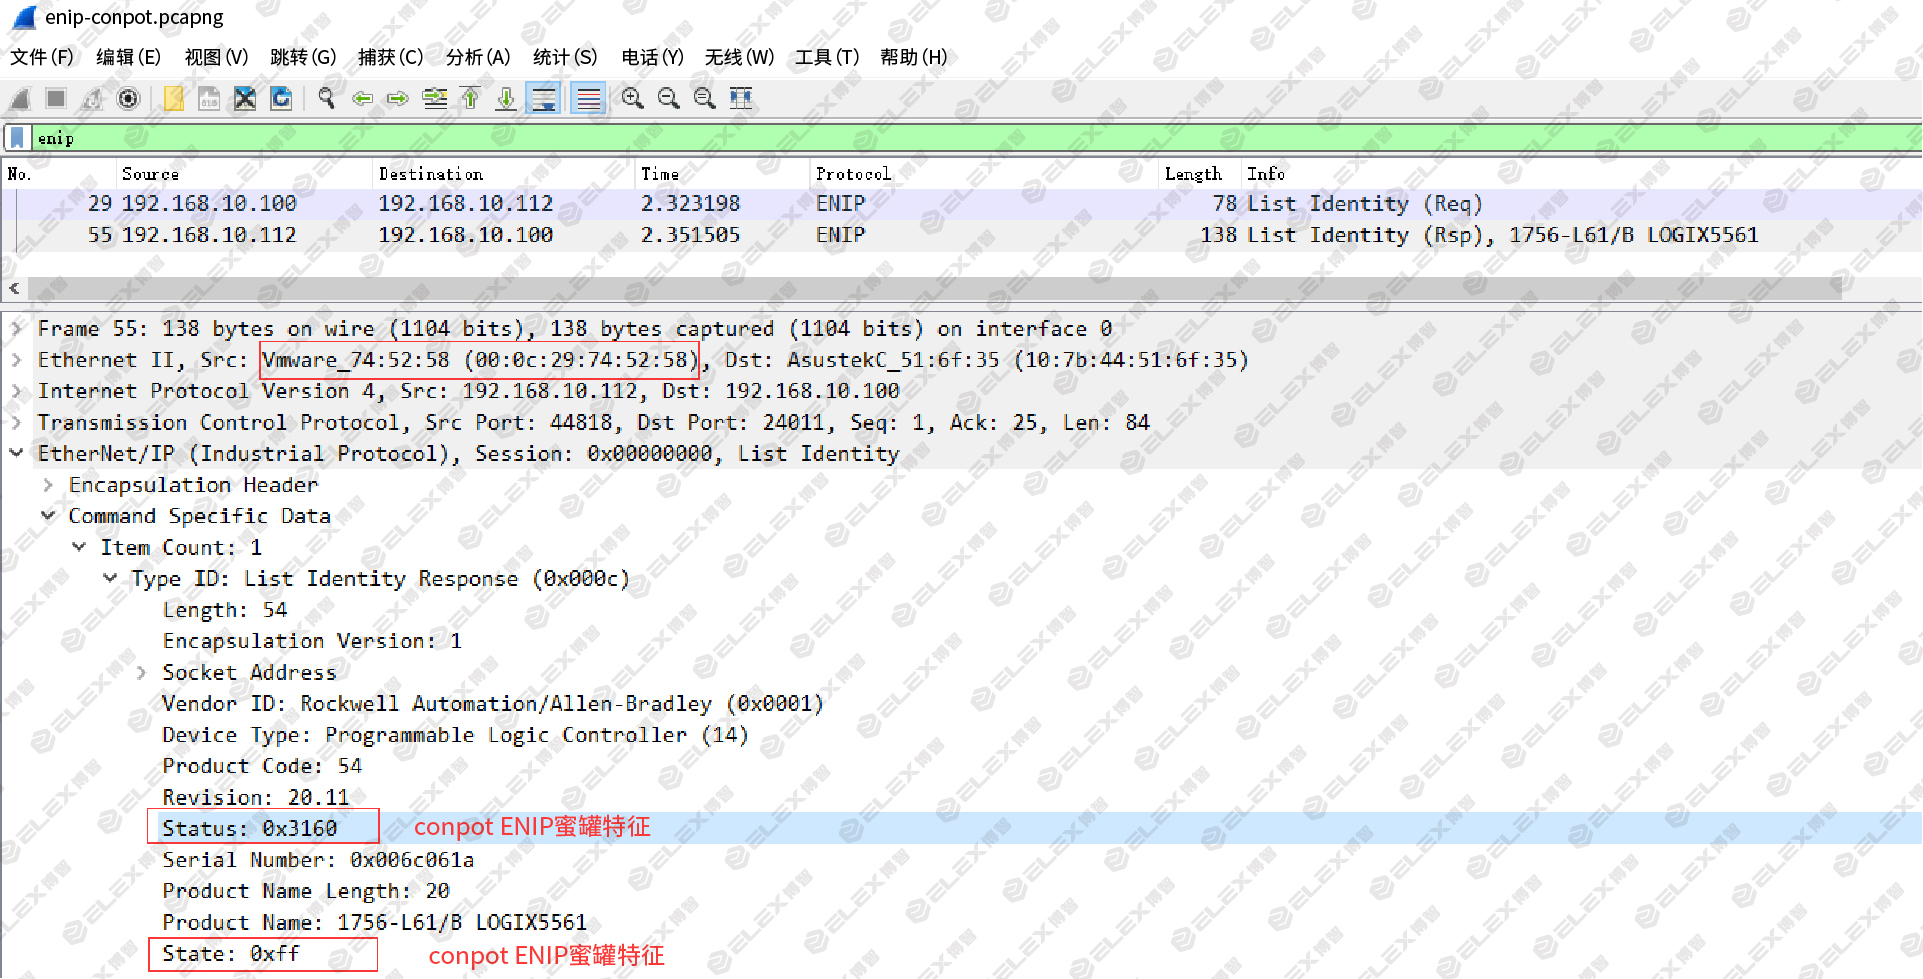The image size is (1923, 979).
Task: Collapse the Command Specific Data node
Action: 48,516
